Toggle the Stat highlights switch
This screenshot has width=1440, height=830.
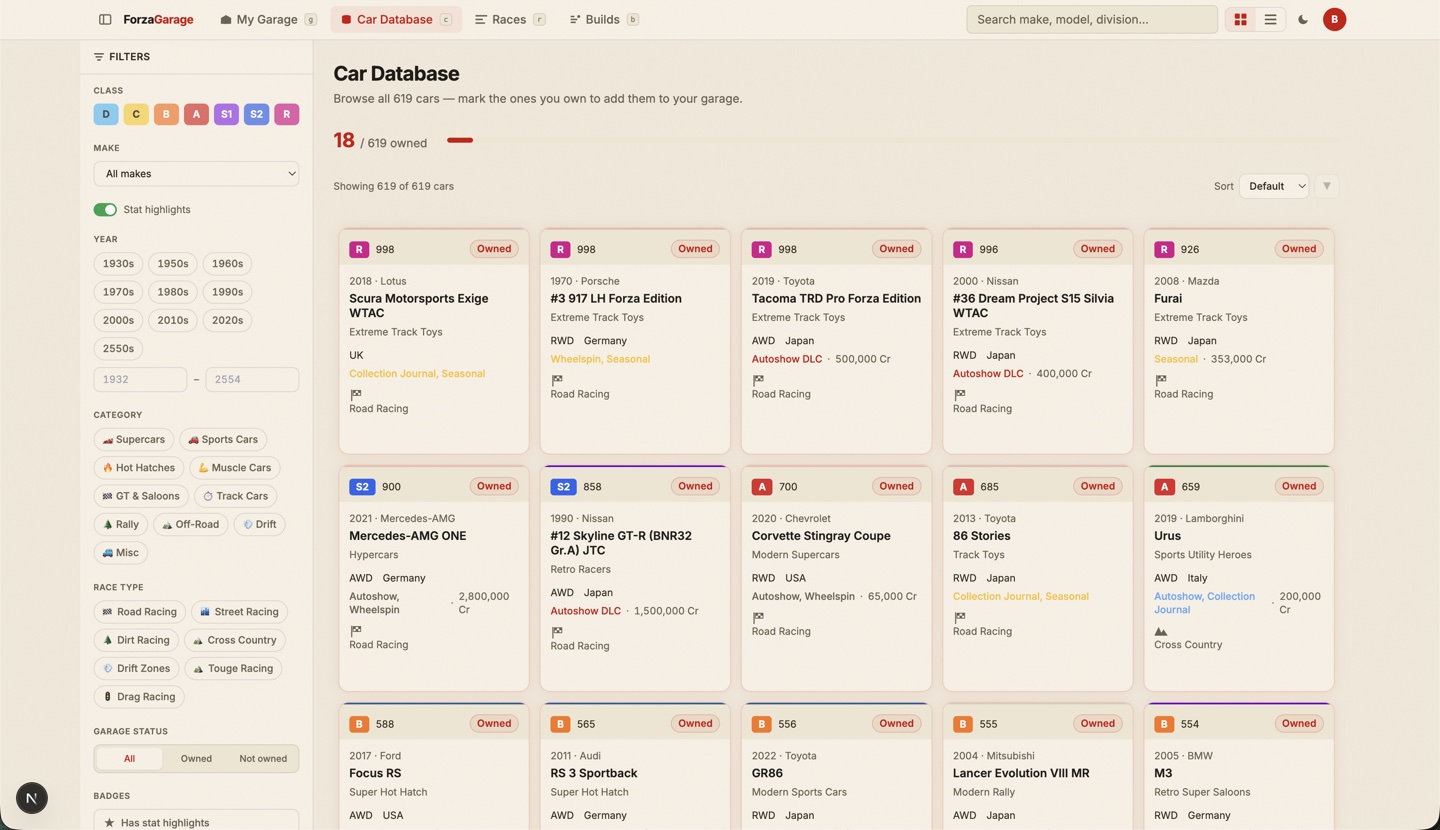[105, 210]
